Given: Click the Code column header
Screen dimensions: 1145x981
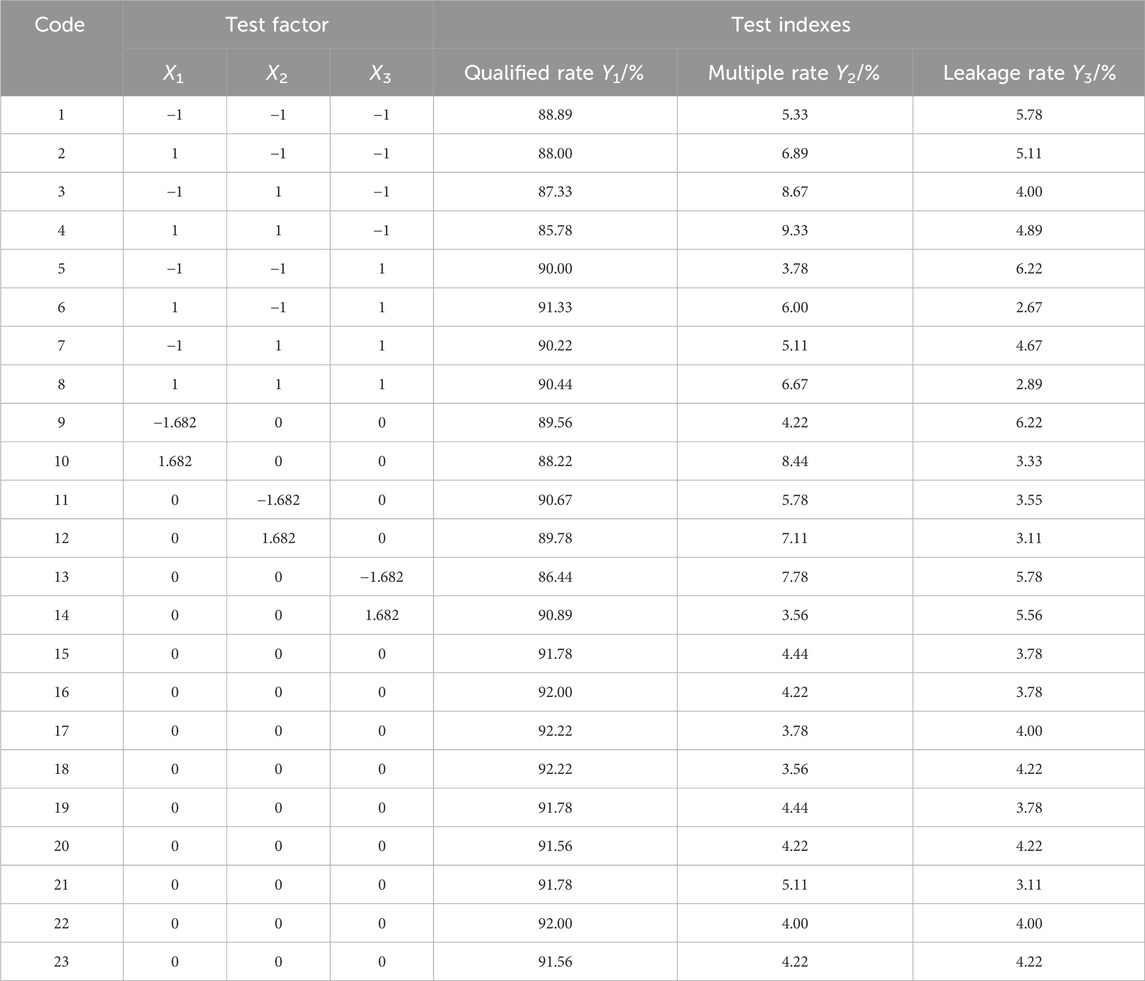Looking at the screenshot, I should 60,25.
